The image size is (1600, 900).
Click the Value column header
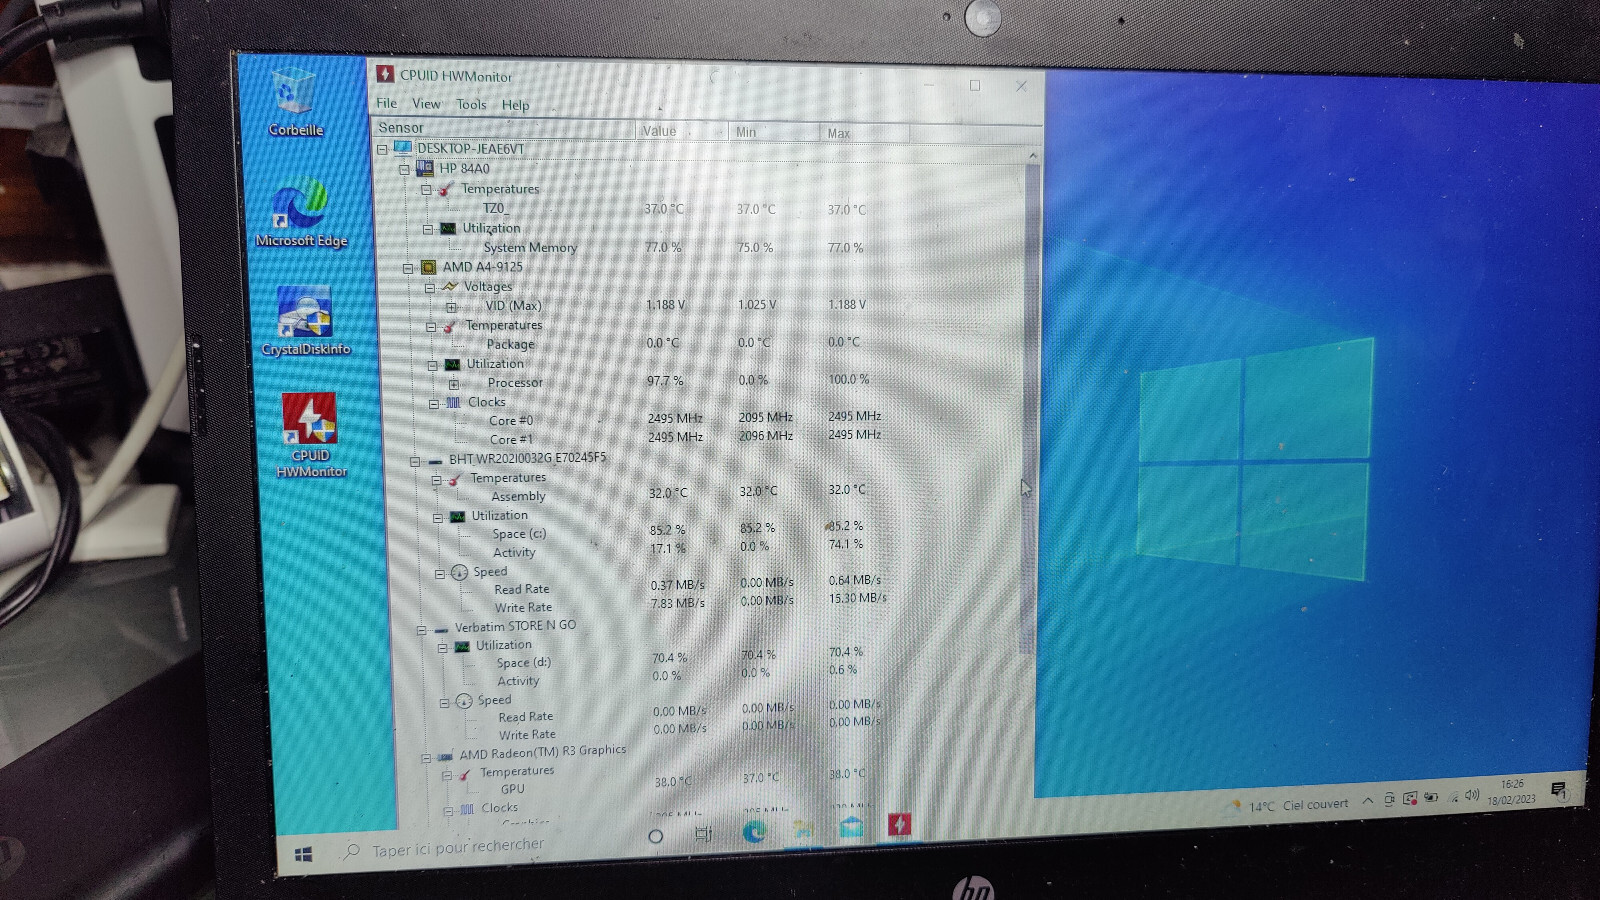tap(682, 131)
